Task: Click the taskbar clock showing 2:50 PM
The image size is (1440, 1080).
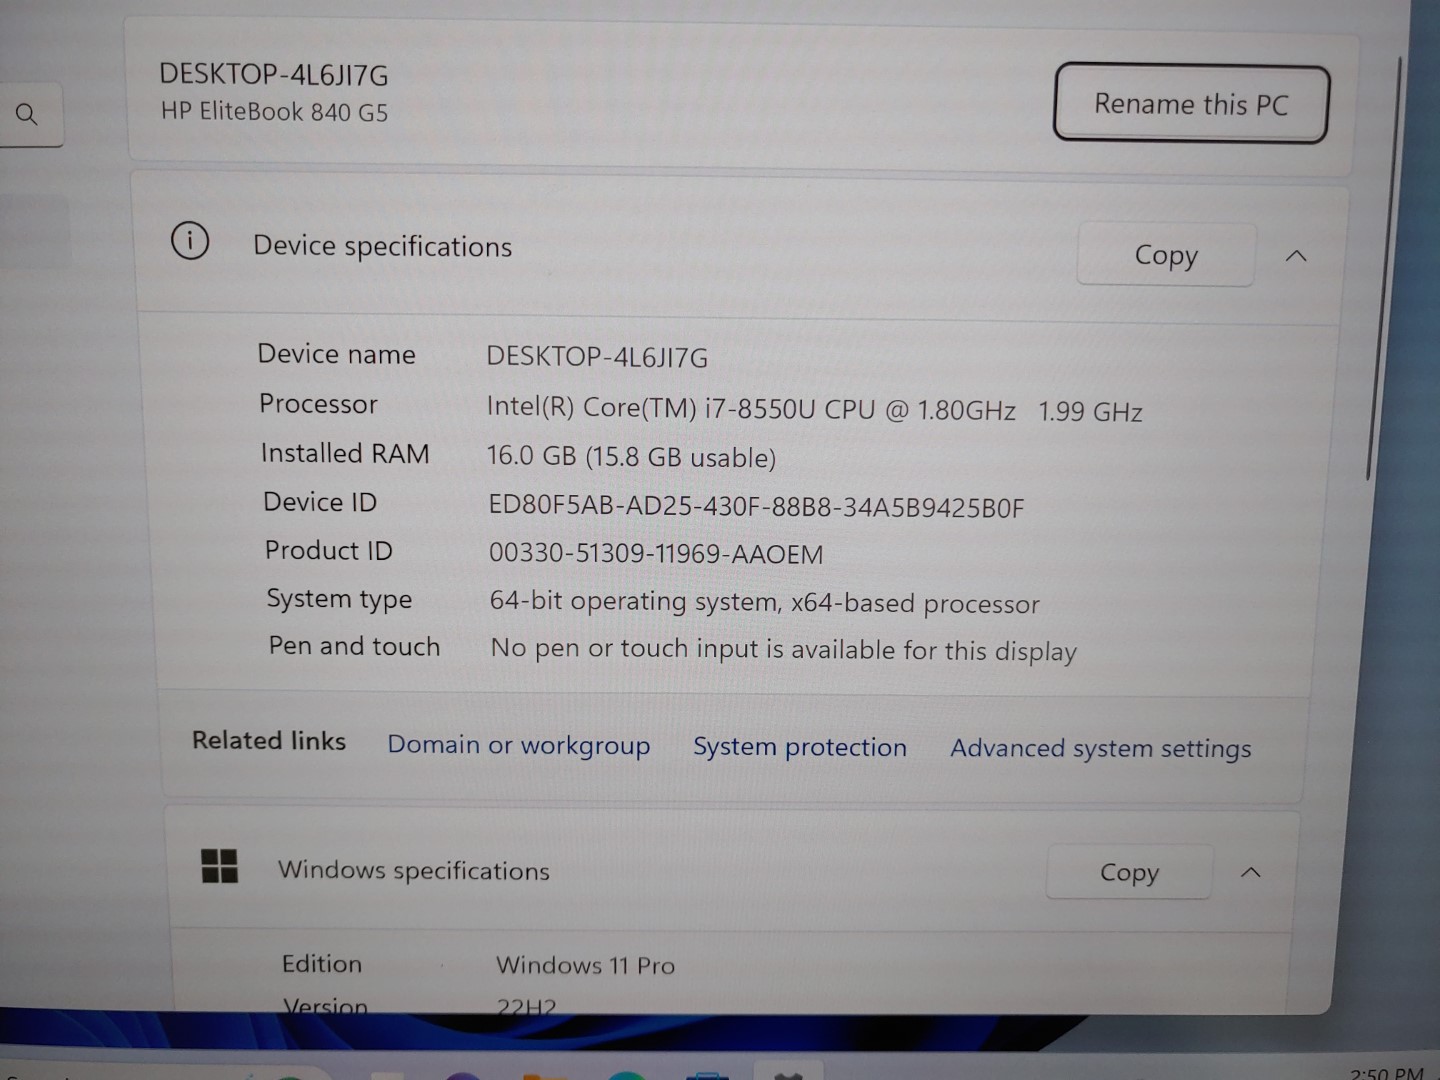Action: pyautogui.click(x=1386, y=1072)
